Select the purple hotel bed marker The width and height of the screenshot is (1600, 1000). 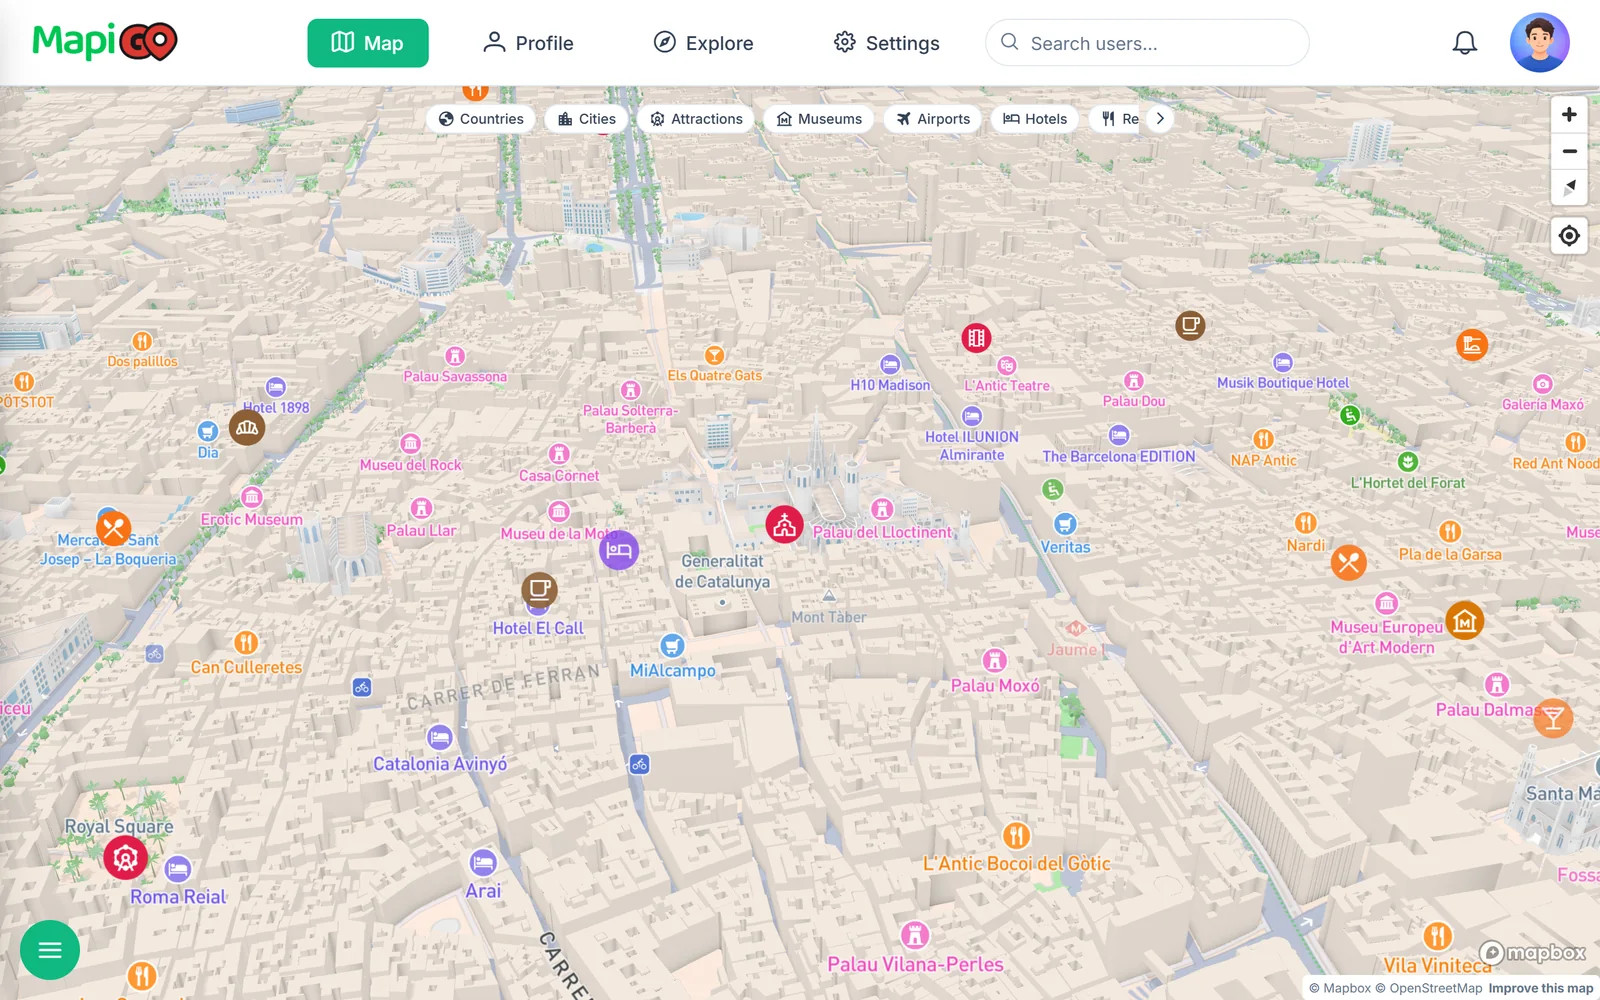click(619, 550)
